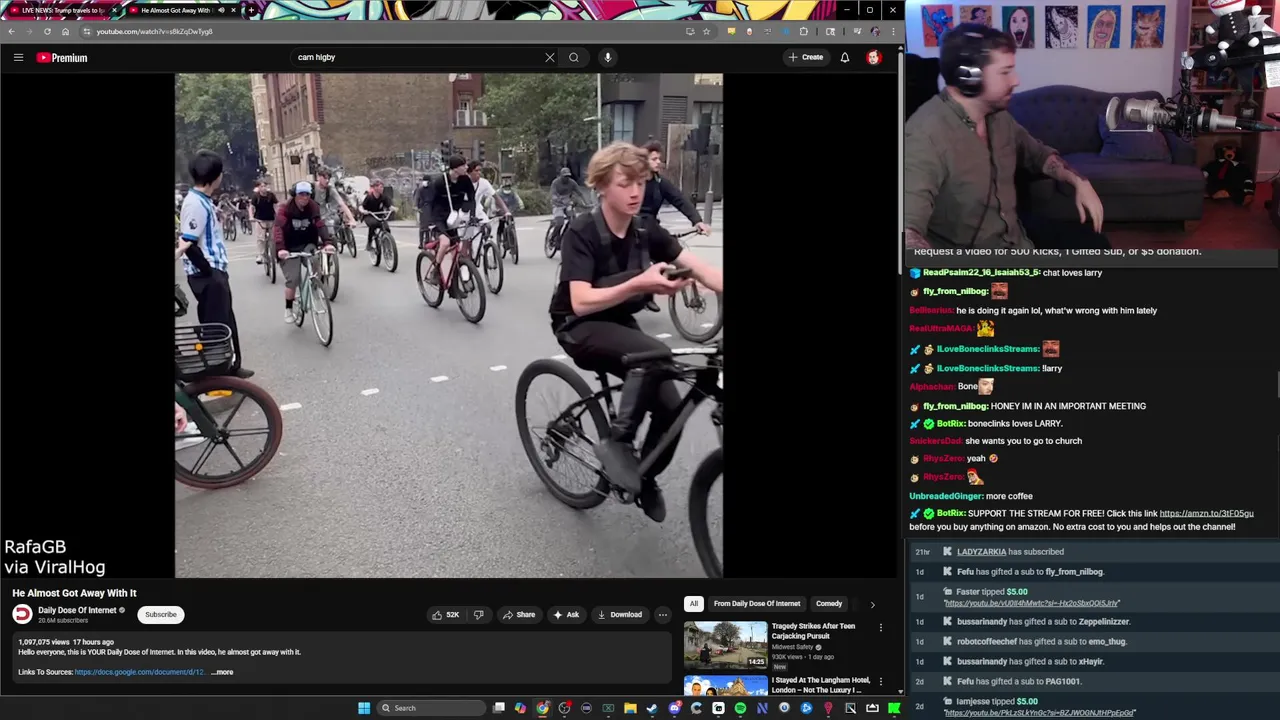Open the Chrome extensions puzzle icon
This screenshot has width=1280, height=720.
[x=803, y=31]
